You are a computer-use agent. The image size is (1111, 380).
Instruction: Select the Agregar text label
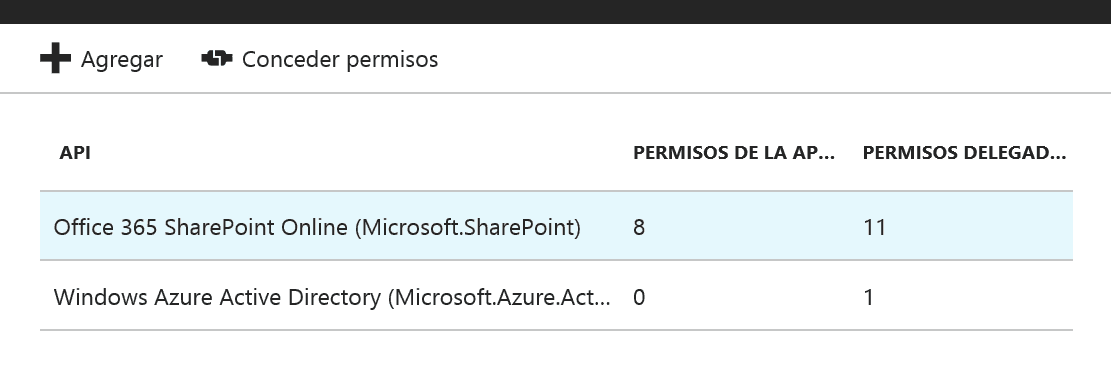pos(122,60)
